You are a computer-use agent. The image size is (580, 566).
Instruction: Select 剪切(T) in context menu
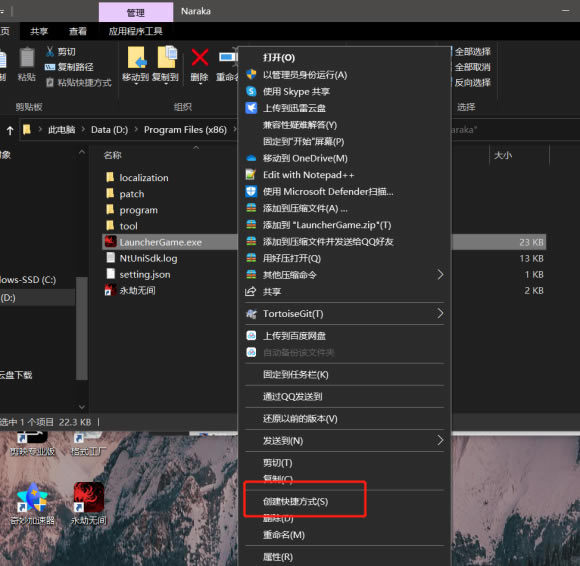344,462
